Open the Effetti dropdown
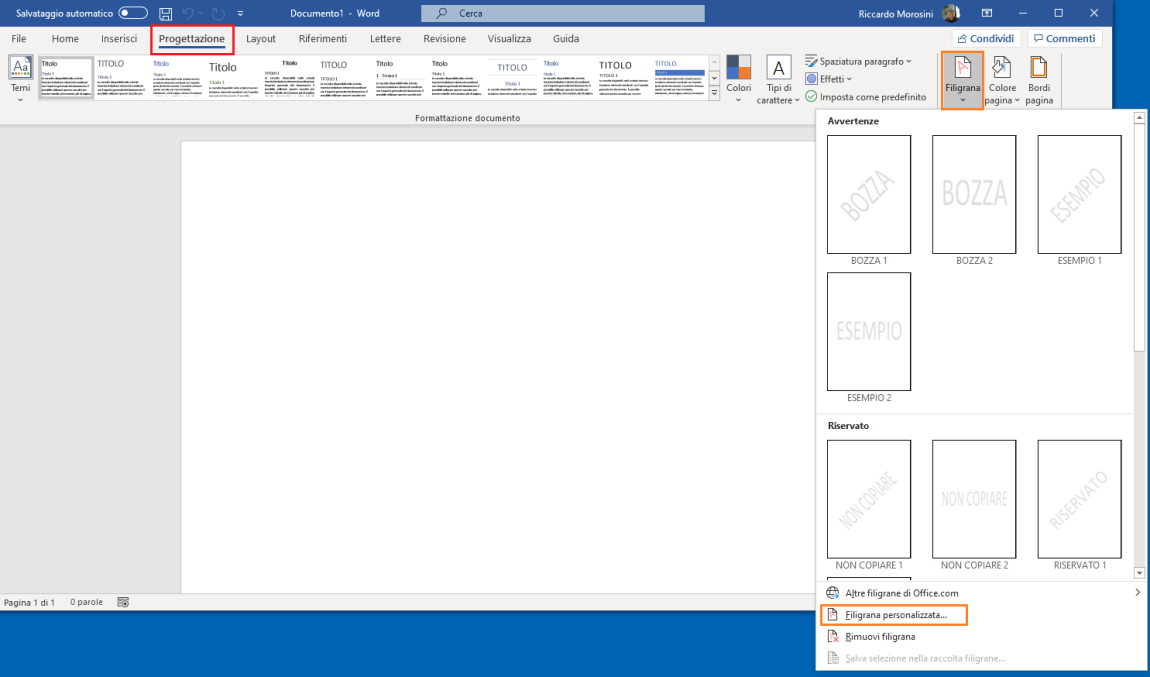This screenshot has height=677, width=1150. (829, 79)
